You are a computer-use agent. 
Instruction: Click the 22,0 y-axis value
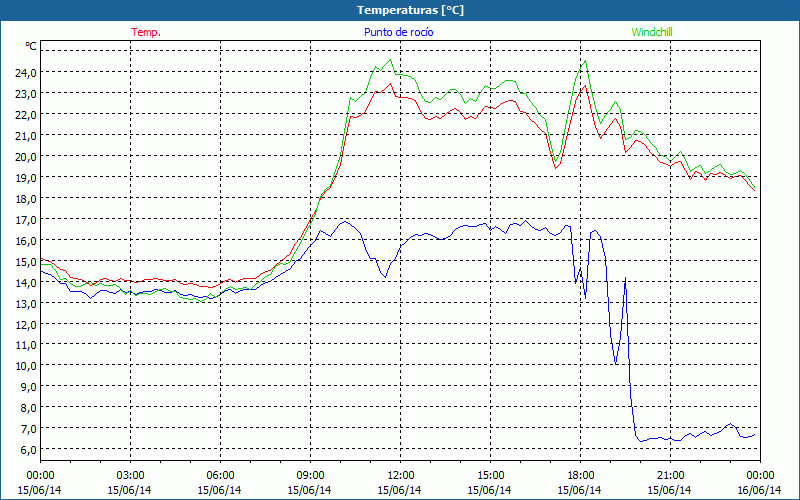point(26,114)
